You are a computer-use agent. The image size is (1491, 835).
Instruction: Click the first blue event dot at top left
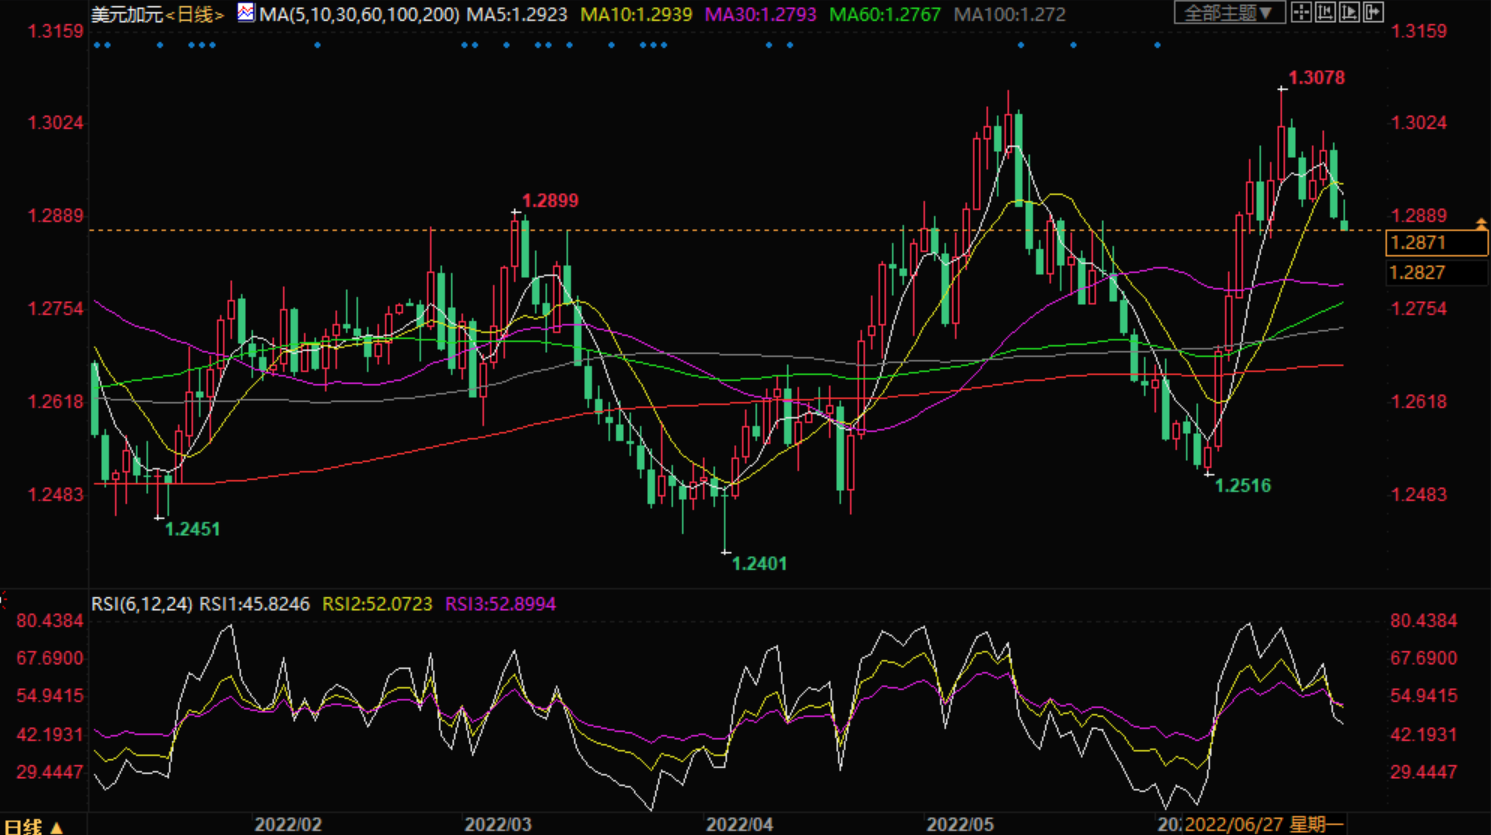[96, 45]
